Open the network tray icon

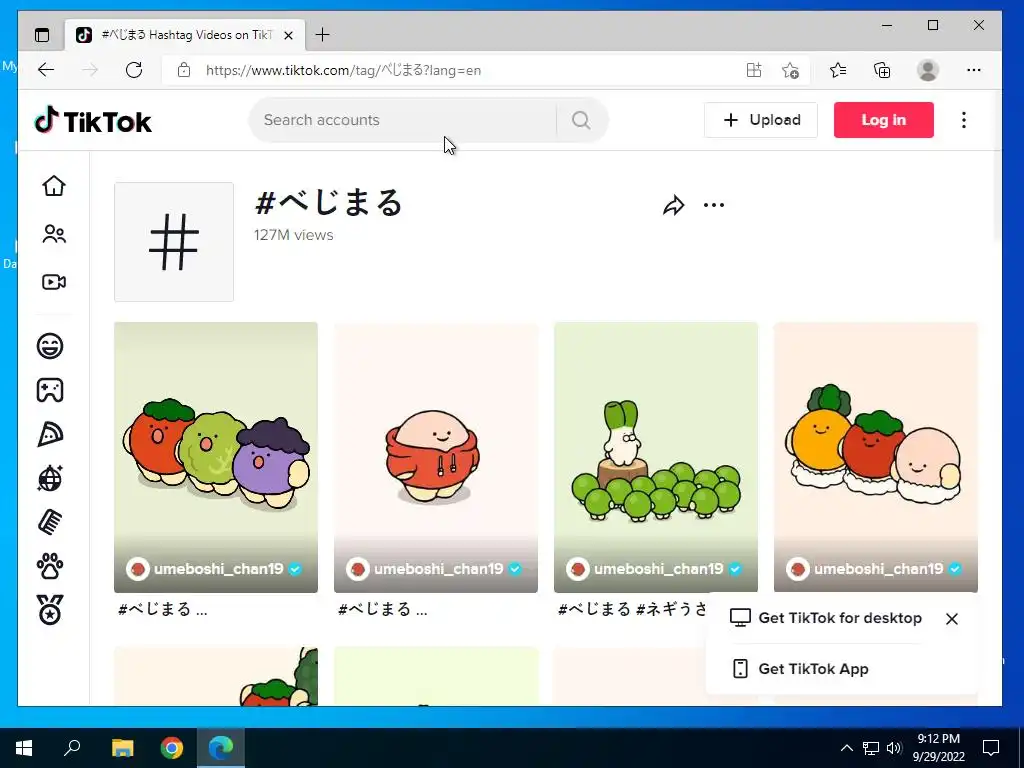pos(871,748)
